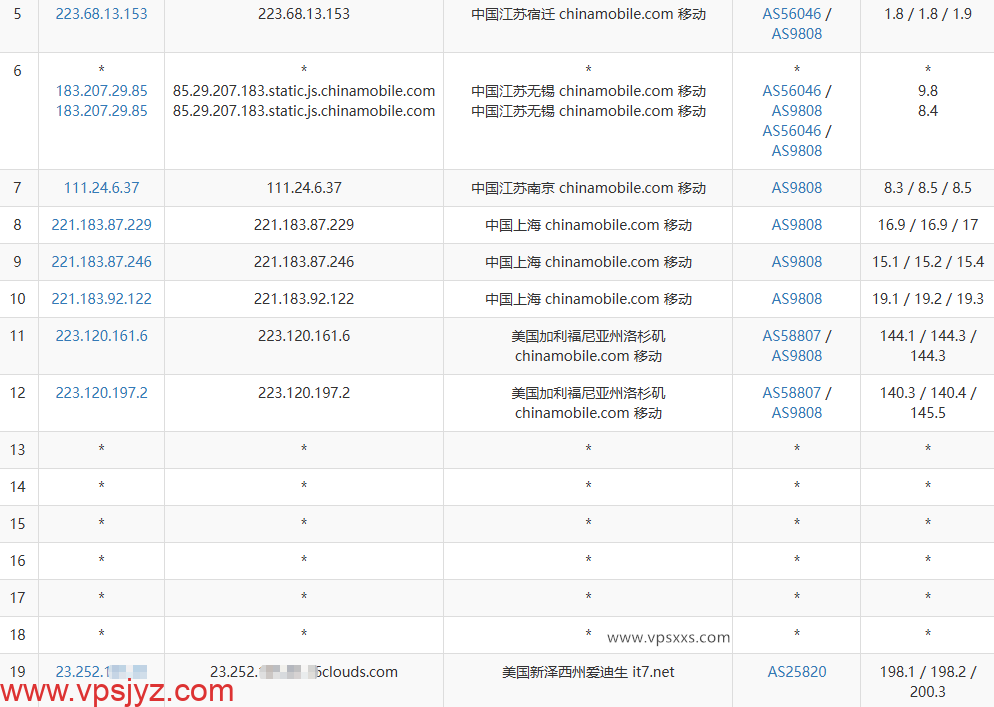Open the AS56046 link in hop 5
The image size is (994, 707).
coord(791,14)
